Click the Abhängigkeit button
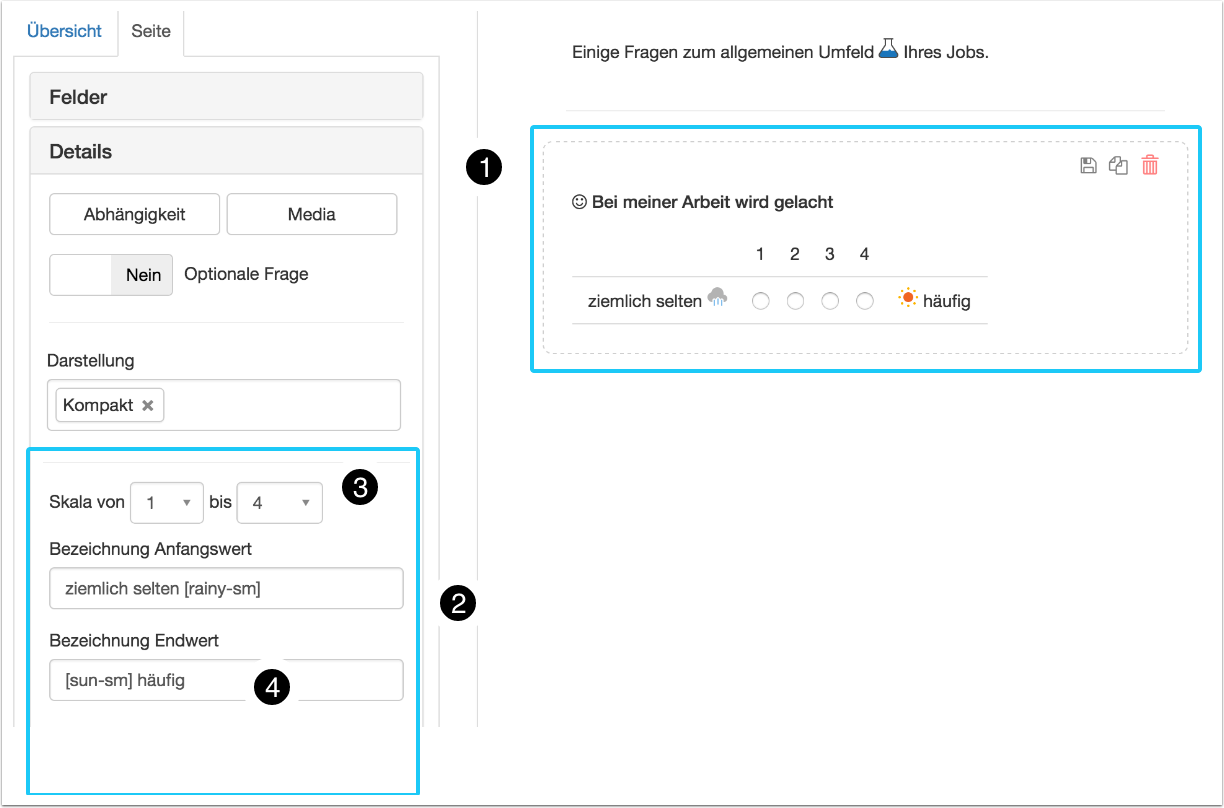Image resolution: width=1224 pixels, height=808 pixels. click(x=135, y=214)
